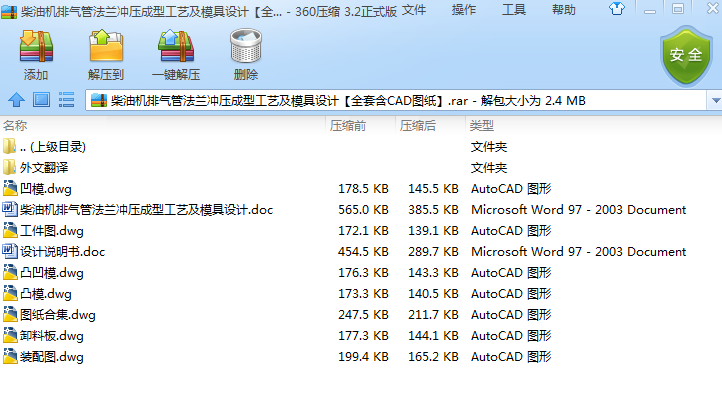The image size is (722, 395).
Task: Select the 外文翻译 folder icon
Action: tap(9, 167)
